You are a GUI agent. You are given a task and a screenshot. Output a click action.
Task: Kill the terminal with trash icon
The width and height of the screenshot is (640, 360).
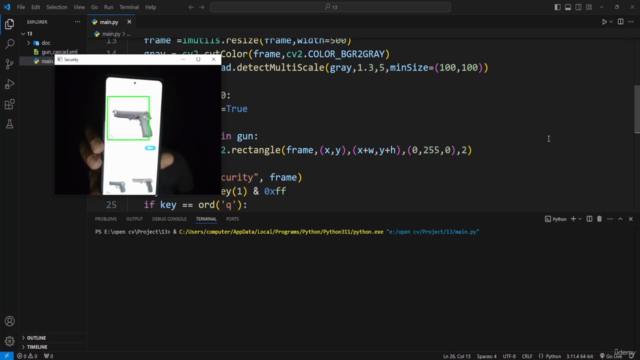click(599, 219)
